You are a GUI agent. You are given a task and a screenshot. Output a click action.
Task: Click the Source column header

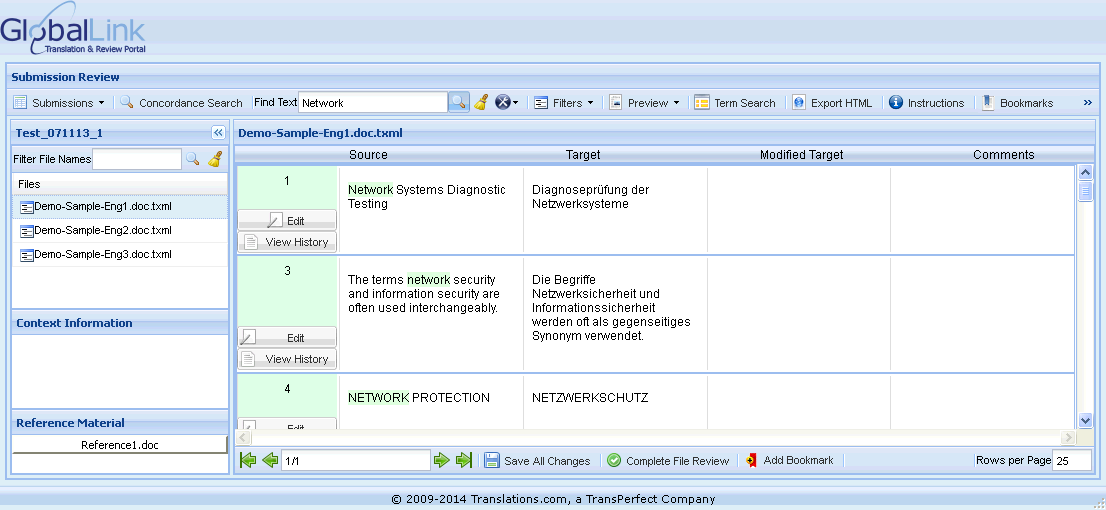click(x=368, y=154)
